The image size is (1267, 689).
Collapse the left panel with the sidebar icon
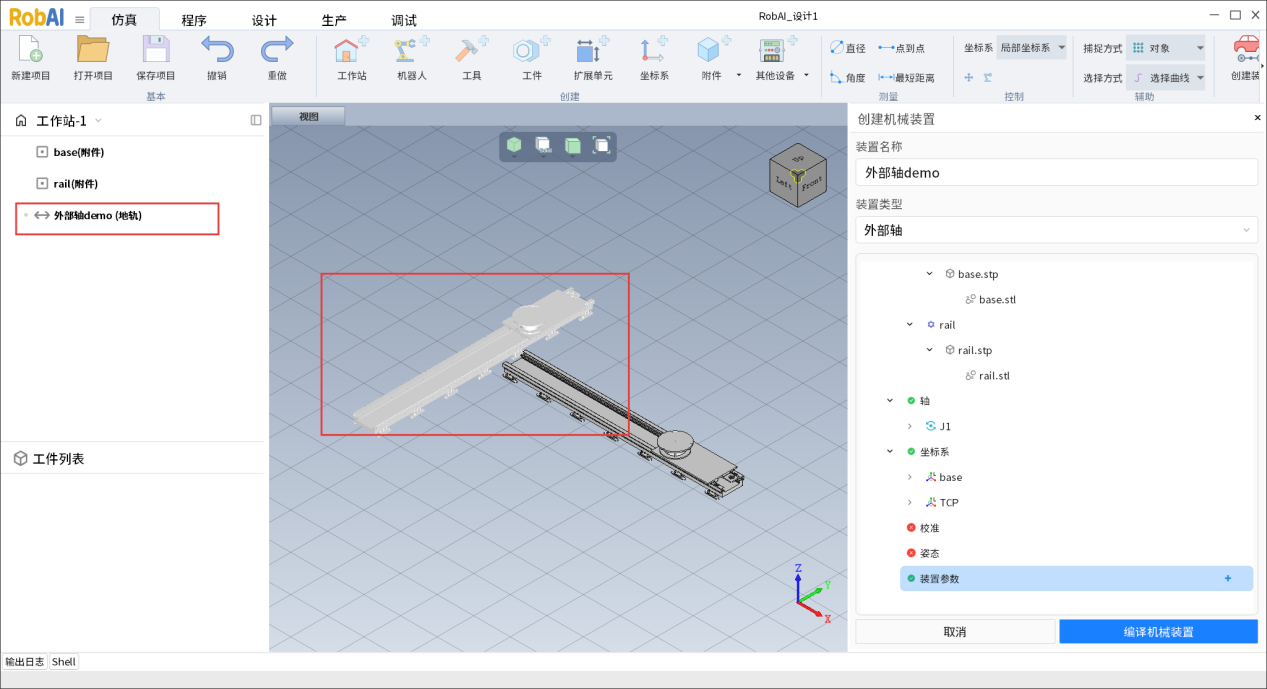tap(256, 120)
